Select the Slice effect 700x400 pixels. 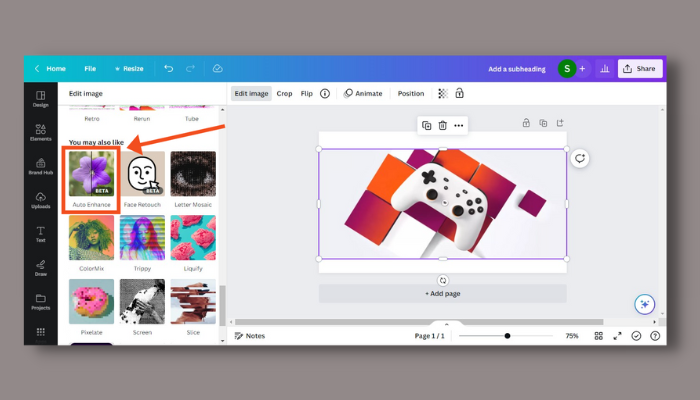[x=193, y=301]
